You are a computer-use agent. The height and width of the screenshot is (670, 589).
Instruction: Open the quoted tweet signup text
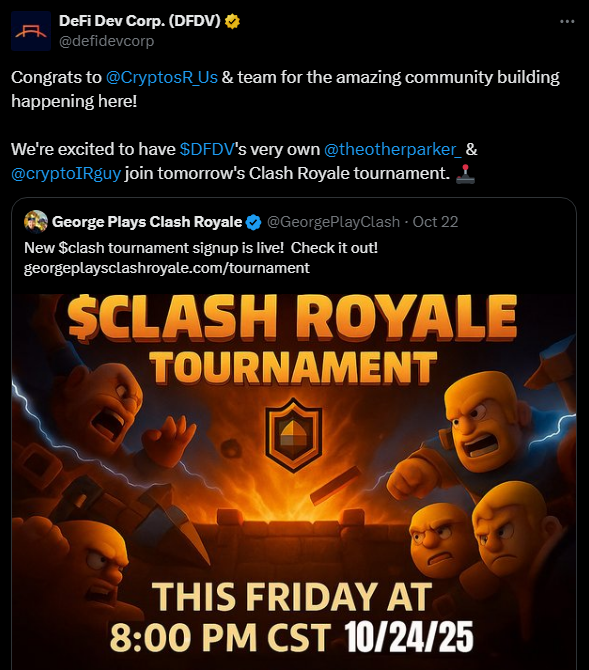[x=201, y=248]
